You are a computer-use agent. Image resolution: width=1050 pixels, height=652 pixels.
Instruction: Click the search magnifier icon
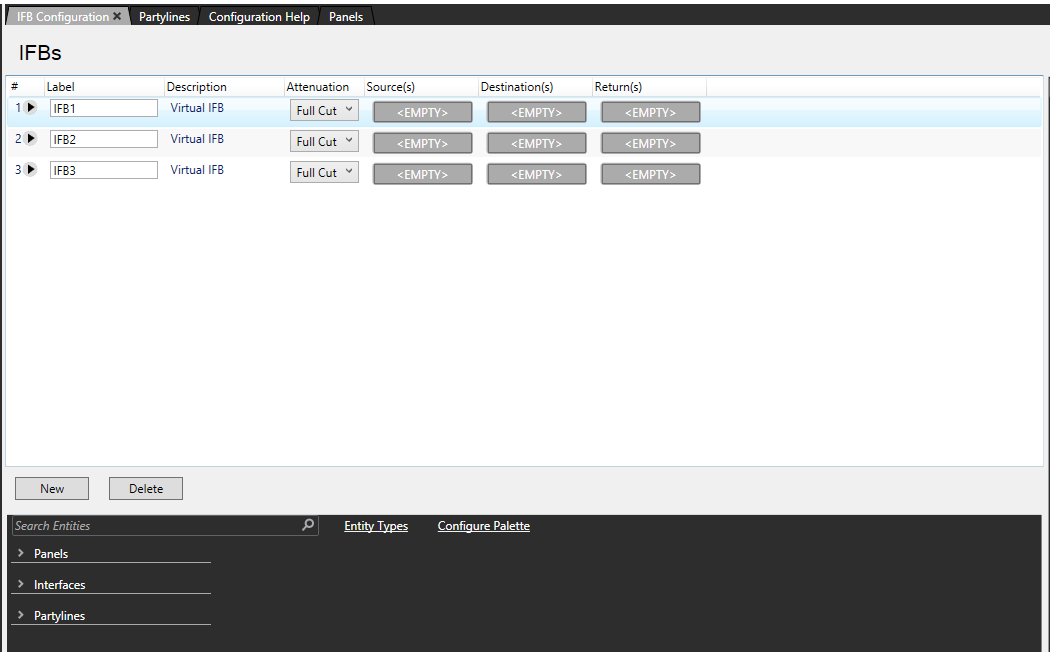tap(308, 525)
